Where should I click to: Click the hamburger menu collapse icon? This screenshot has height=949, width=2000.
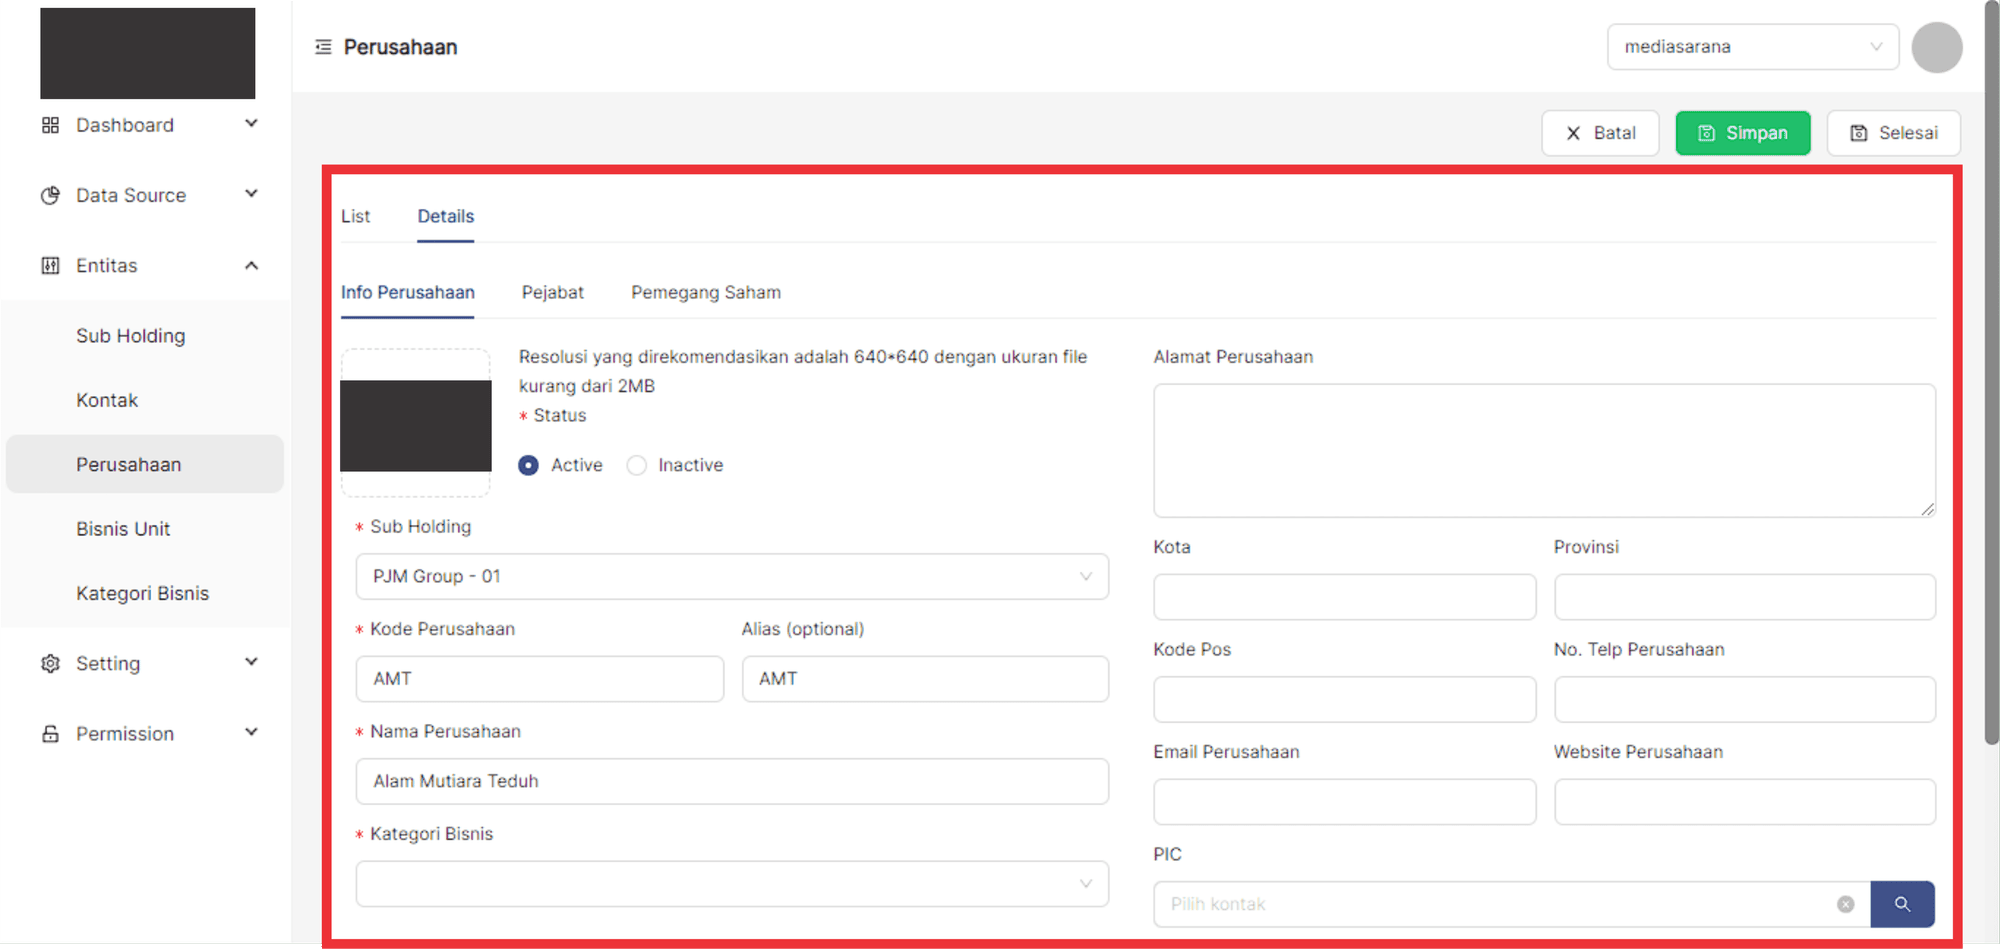(x=323, y=47)
